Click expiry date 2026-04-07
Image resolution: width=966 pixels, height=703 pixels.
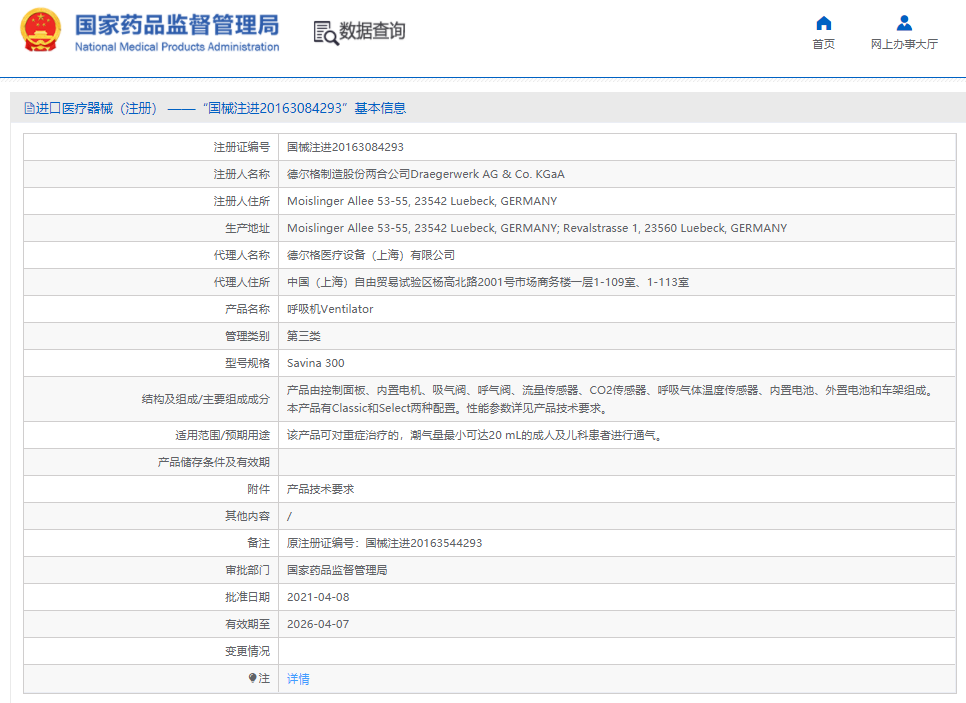point(318,624)
